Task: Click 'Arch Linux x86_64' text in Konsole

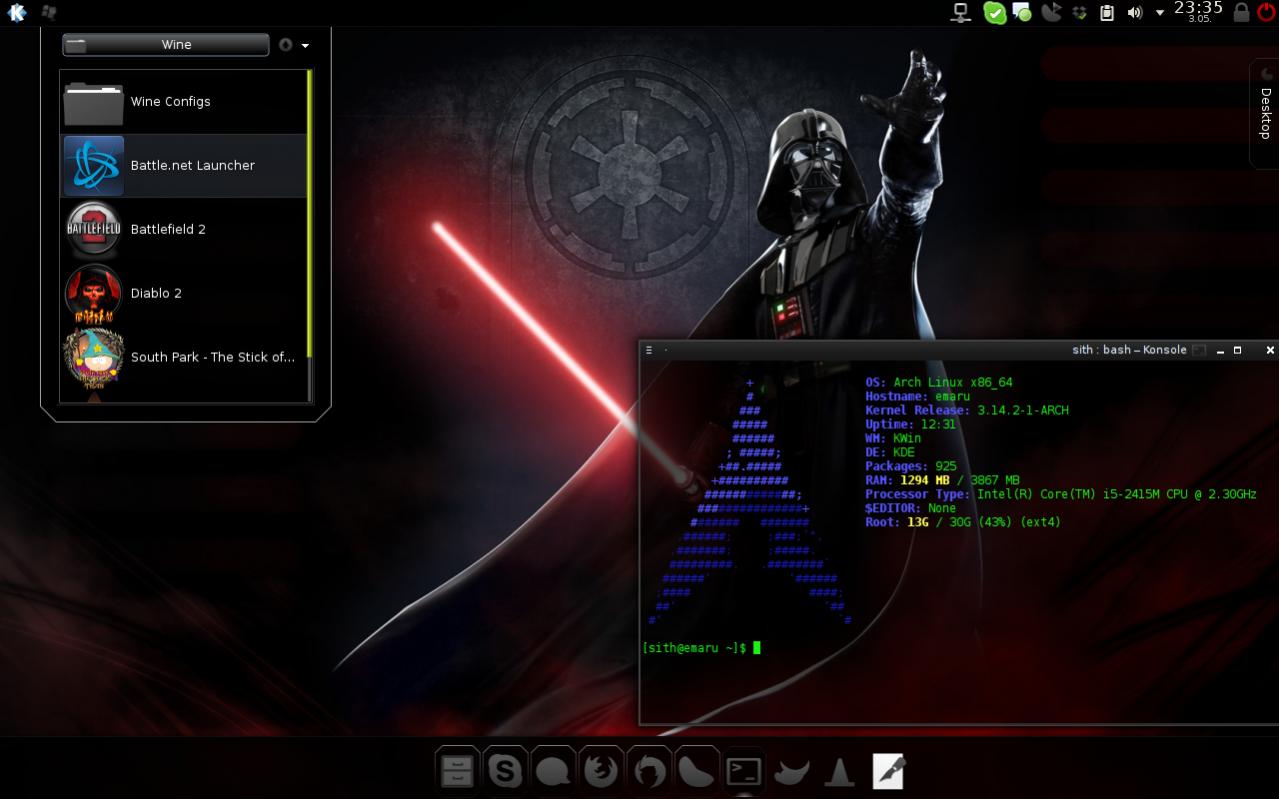Action: 953,382
